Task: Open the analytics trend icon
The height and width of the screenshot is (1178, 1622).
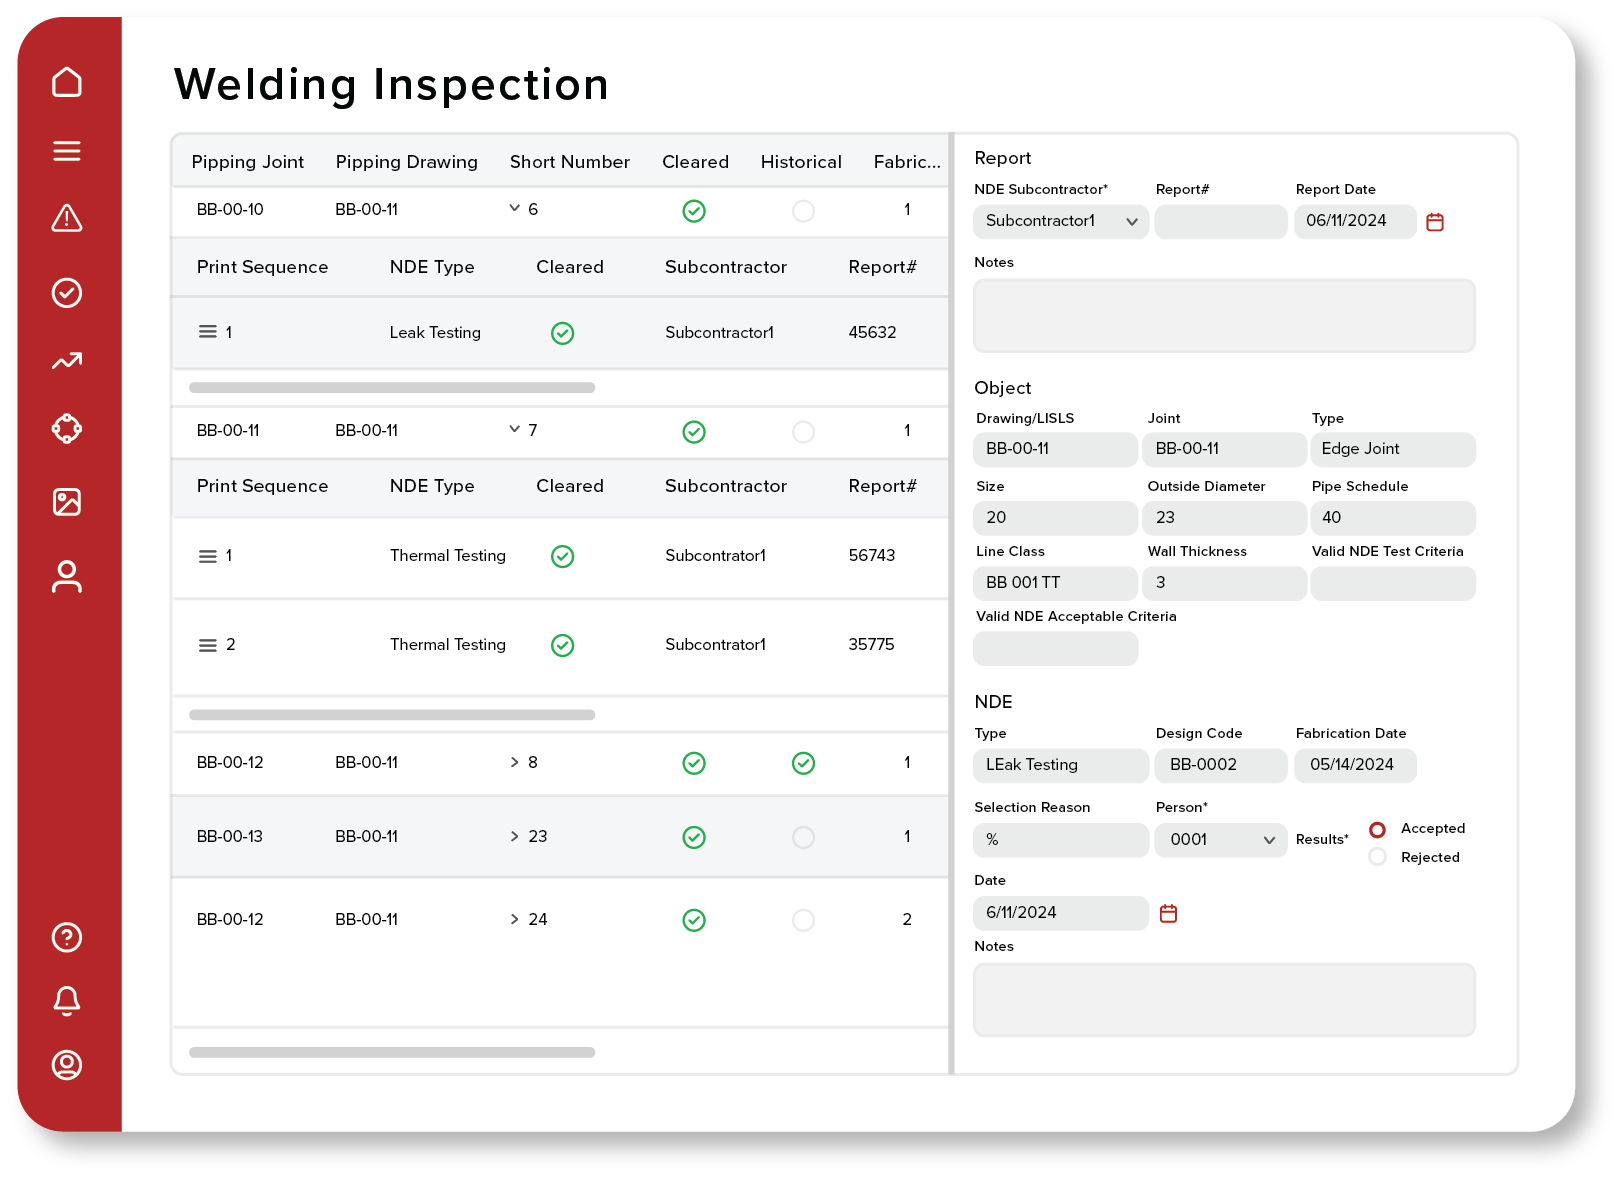Action: (67, 361)
